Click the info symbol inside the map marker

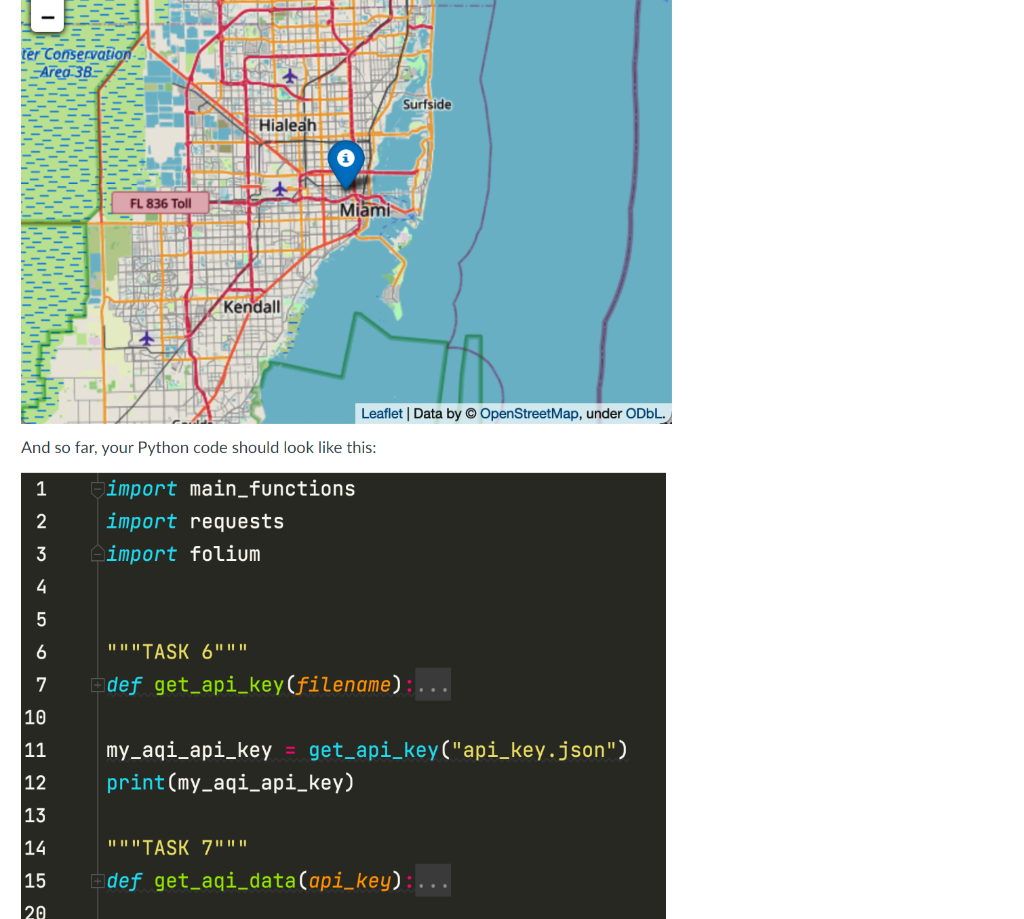[346, 158]
